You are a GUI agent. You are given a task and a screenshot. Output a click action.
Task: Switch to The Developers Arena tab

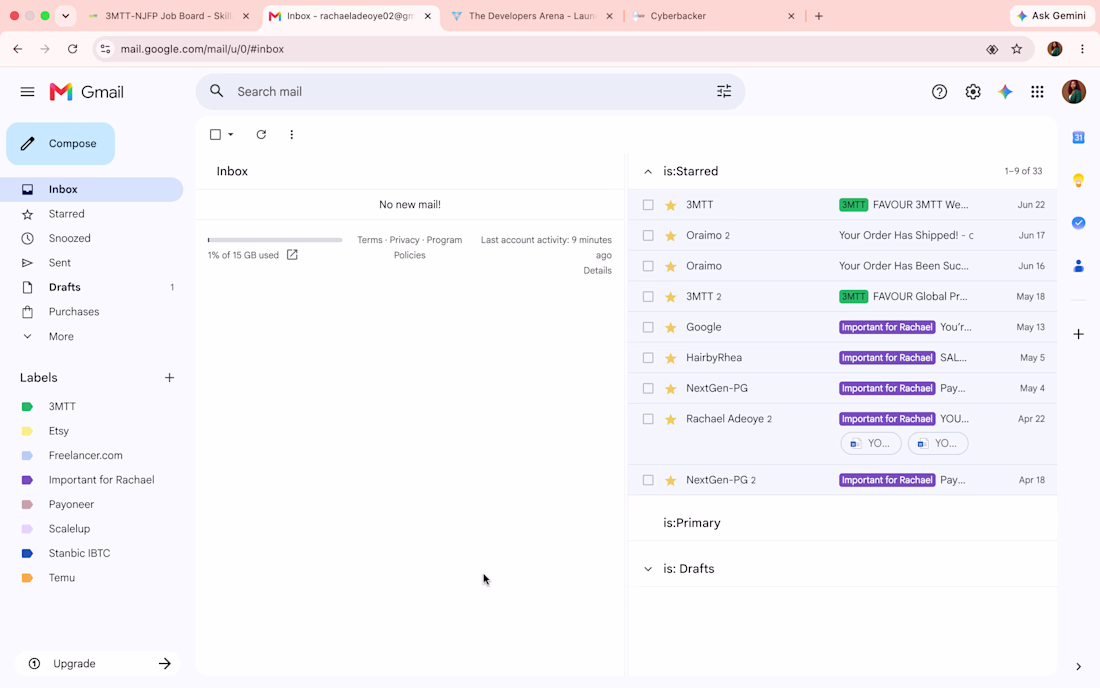(x=532, y=15)
